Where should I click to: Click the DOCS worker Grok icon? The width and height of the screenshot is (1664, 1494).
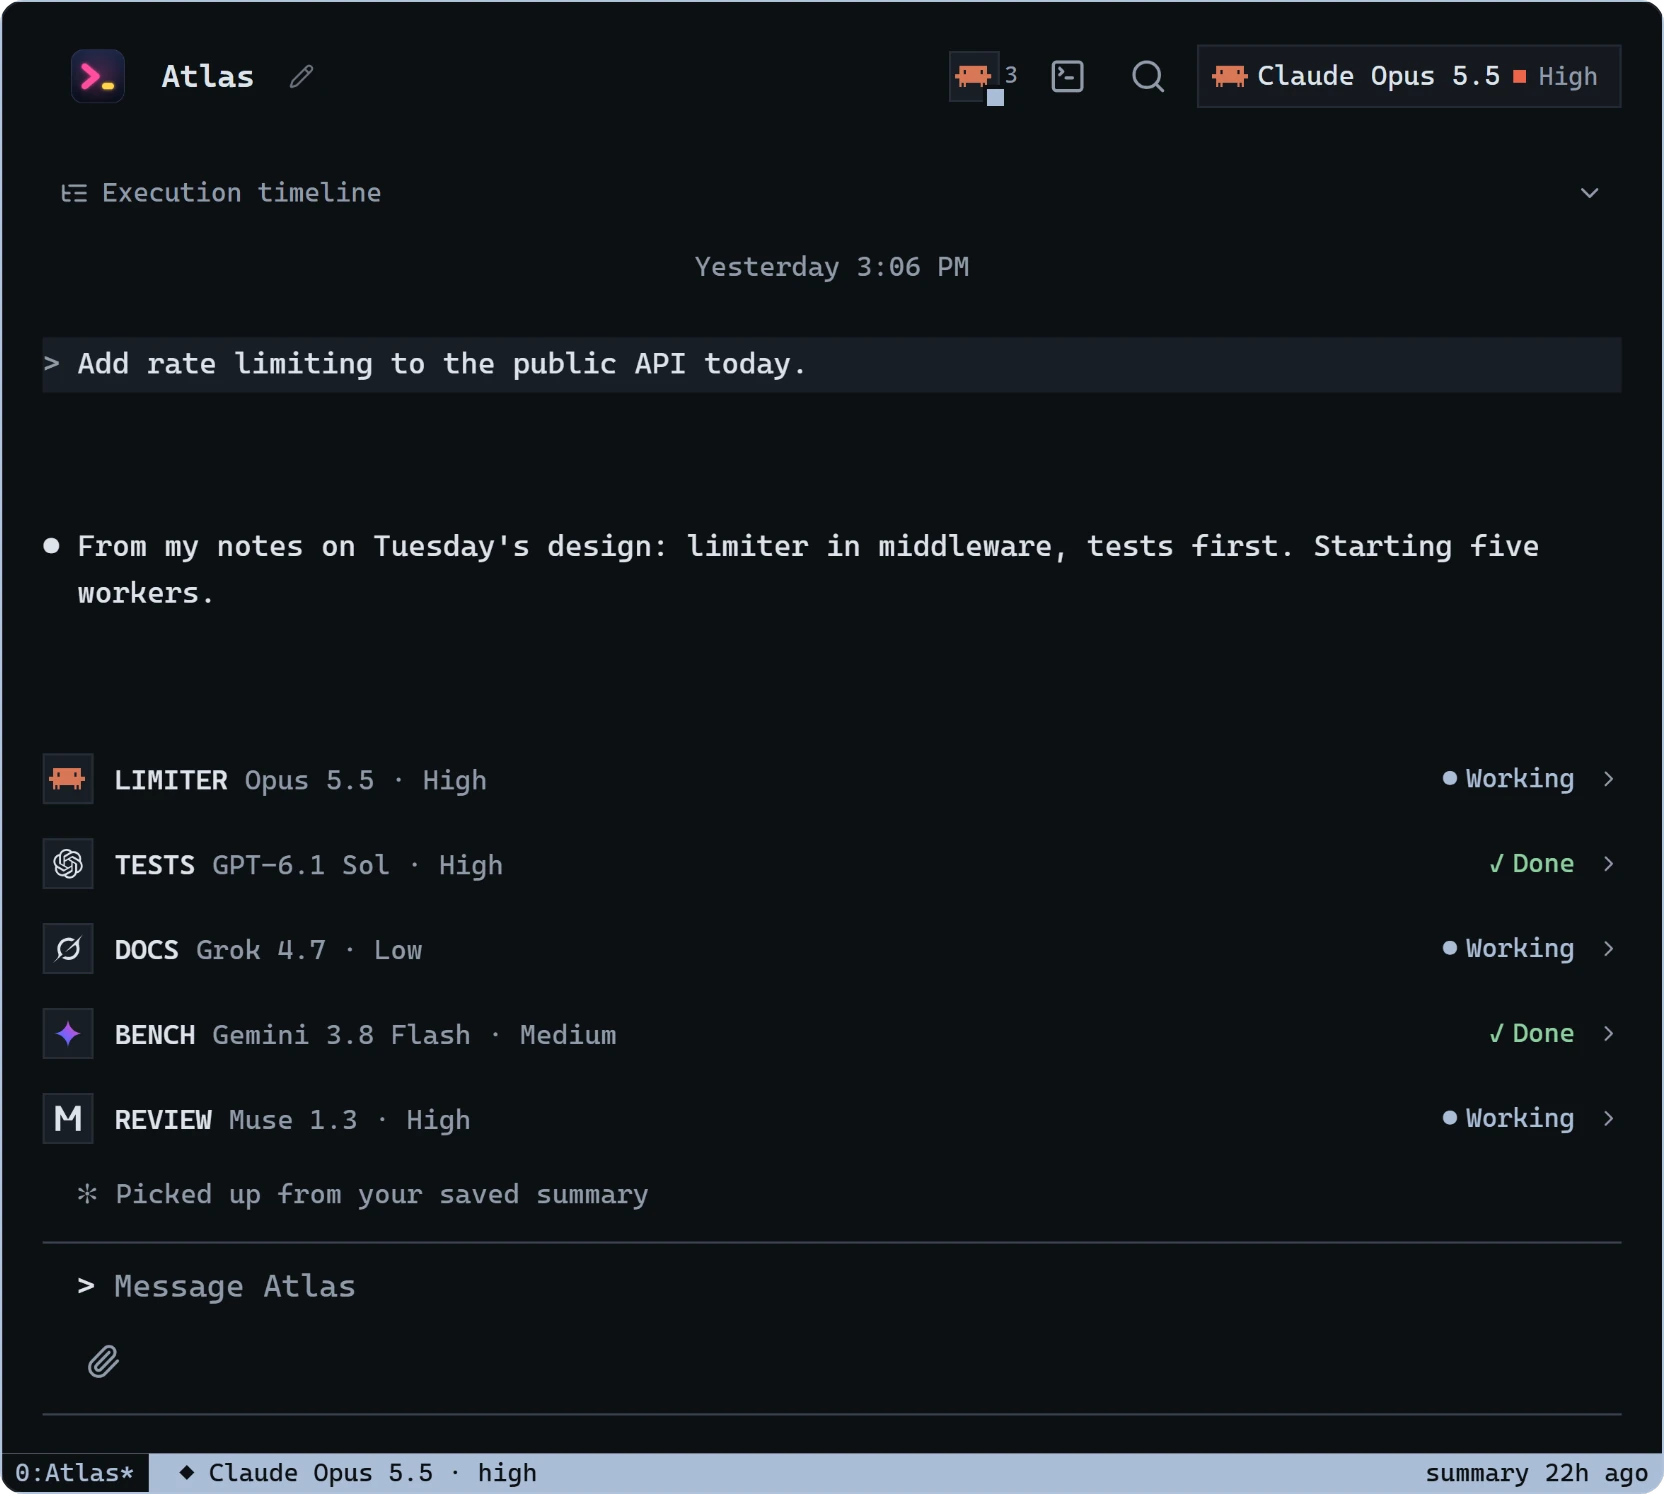68,949
